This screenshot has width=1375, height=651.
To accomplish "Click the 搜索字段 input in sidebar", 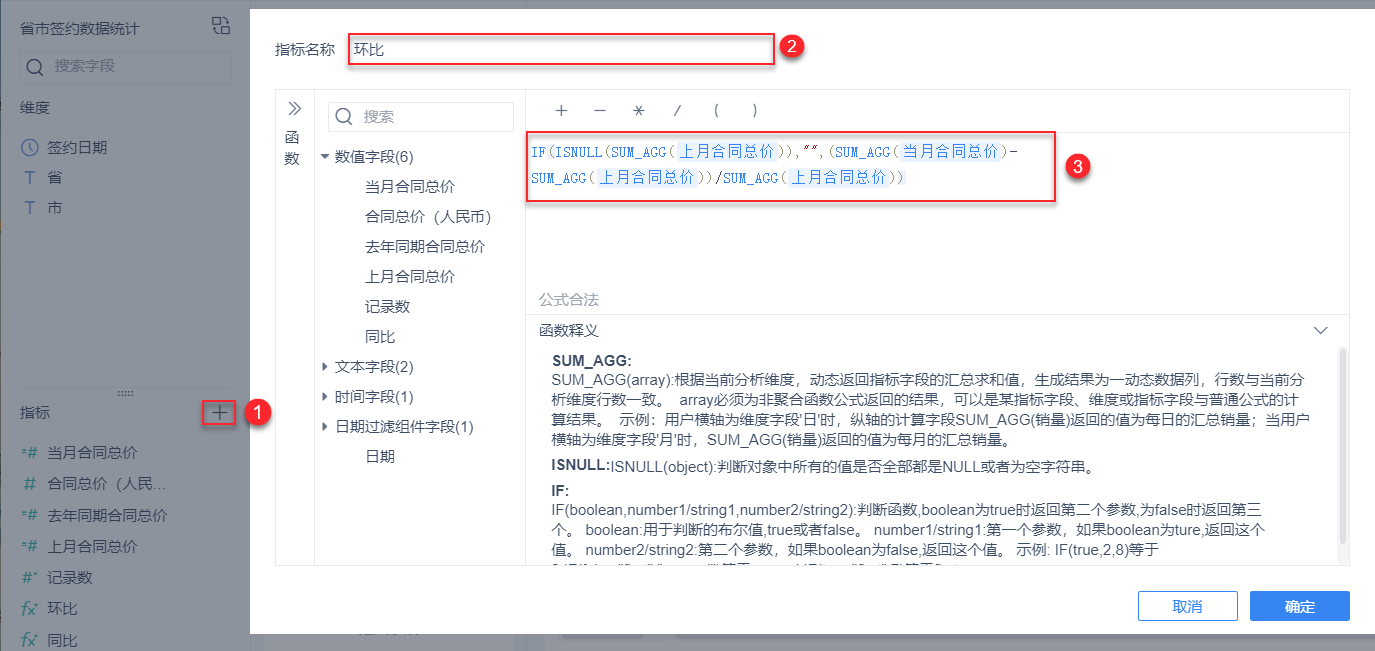I will pyautogui.click(x=125, y=67).
